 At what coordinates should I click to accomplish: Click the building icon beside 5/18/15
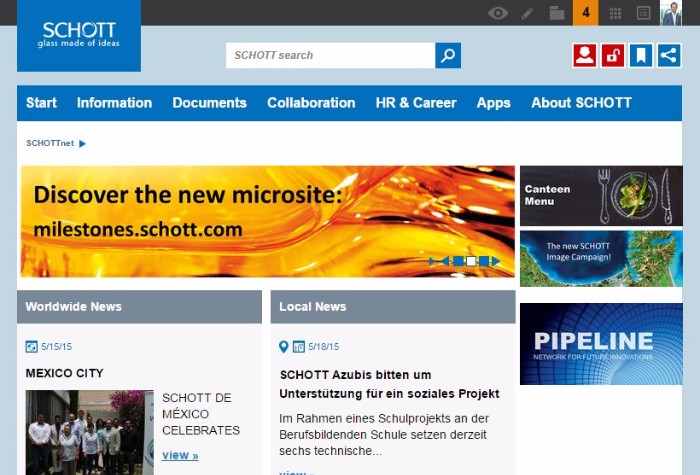pyautogui.click(x=299, y=346)
